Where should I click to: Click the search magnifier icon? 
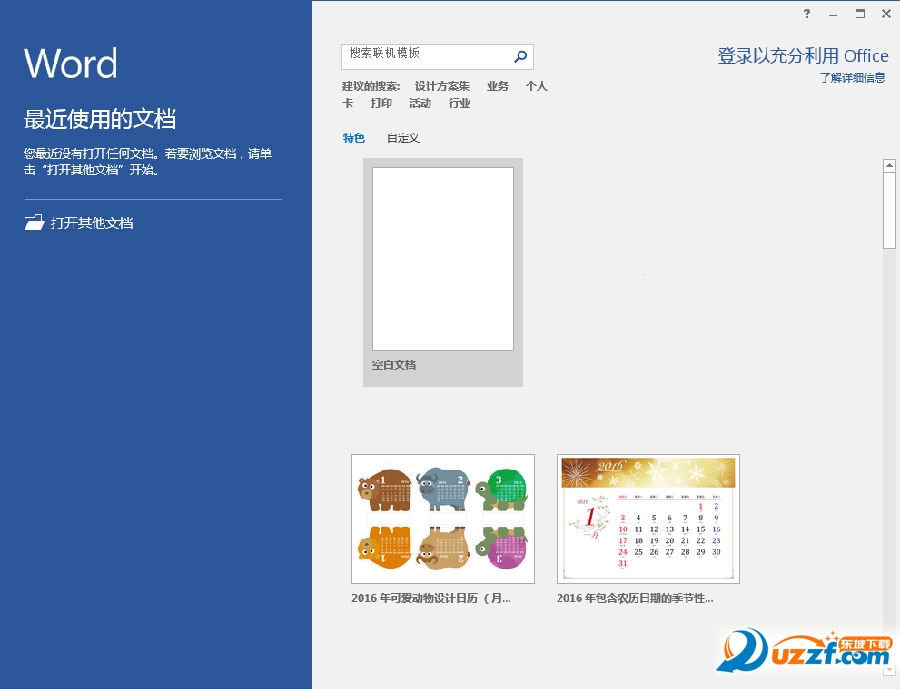(520, 56)
